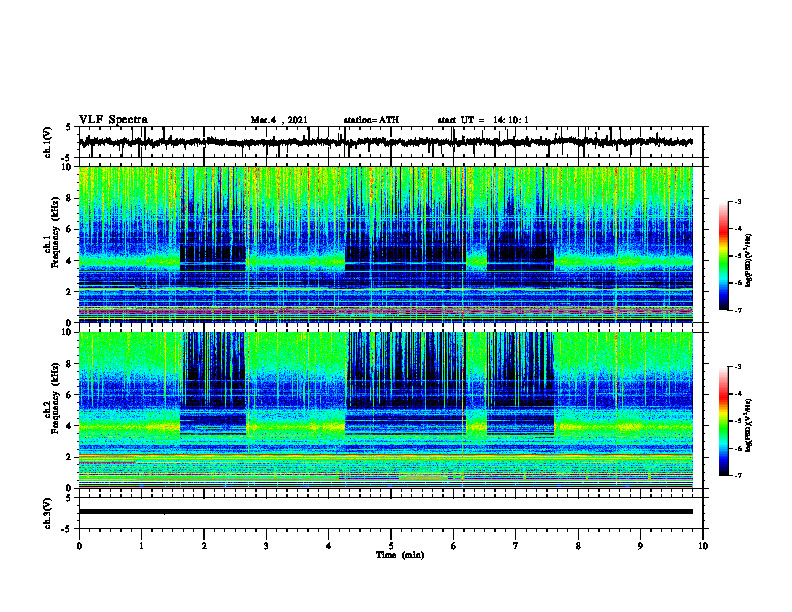Click the "5" tick on the time axis
The height and width of the screenshot is (612, 792).
click(391, 546)
